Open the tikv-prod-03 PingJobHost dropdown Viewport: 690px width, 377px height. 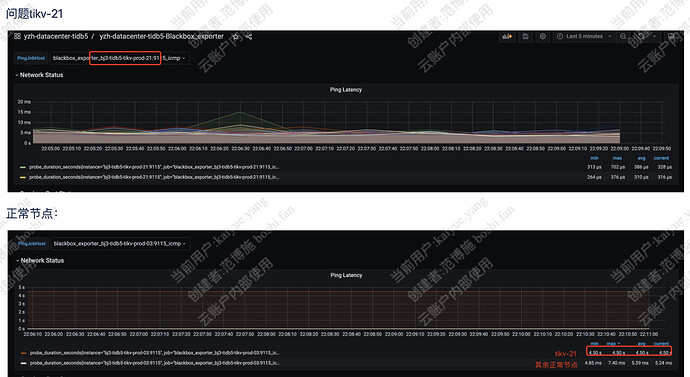point(120,243)
